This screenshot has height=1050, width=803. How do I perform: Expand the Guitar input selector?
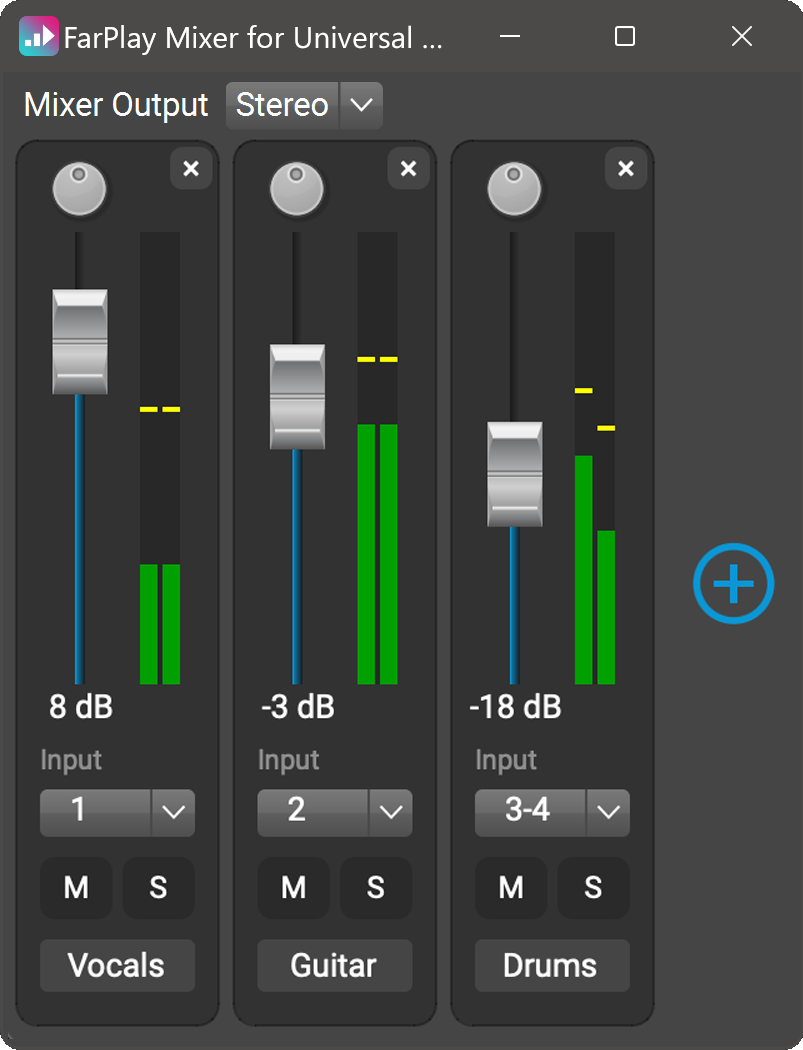click(x=390, y=812)
